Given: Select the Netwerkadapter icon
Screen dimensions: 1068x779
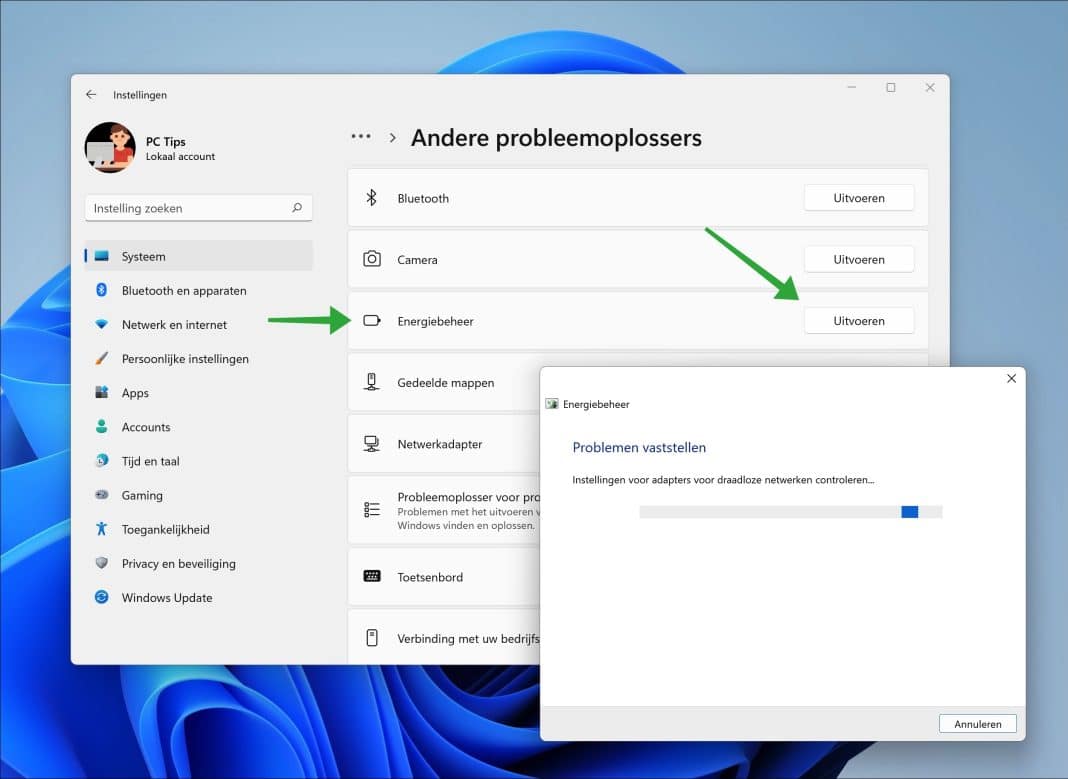Looking at the screenshot, I should tap(372, 443).
